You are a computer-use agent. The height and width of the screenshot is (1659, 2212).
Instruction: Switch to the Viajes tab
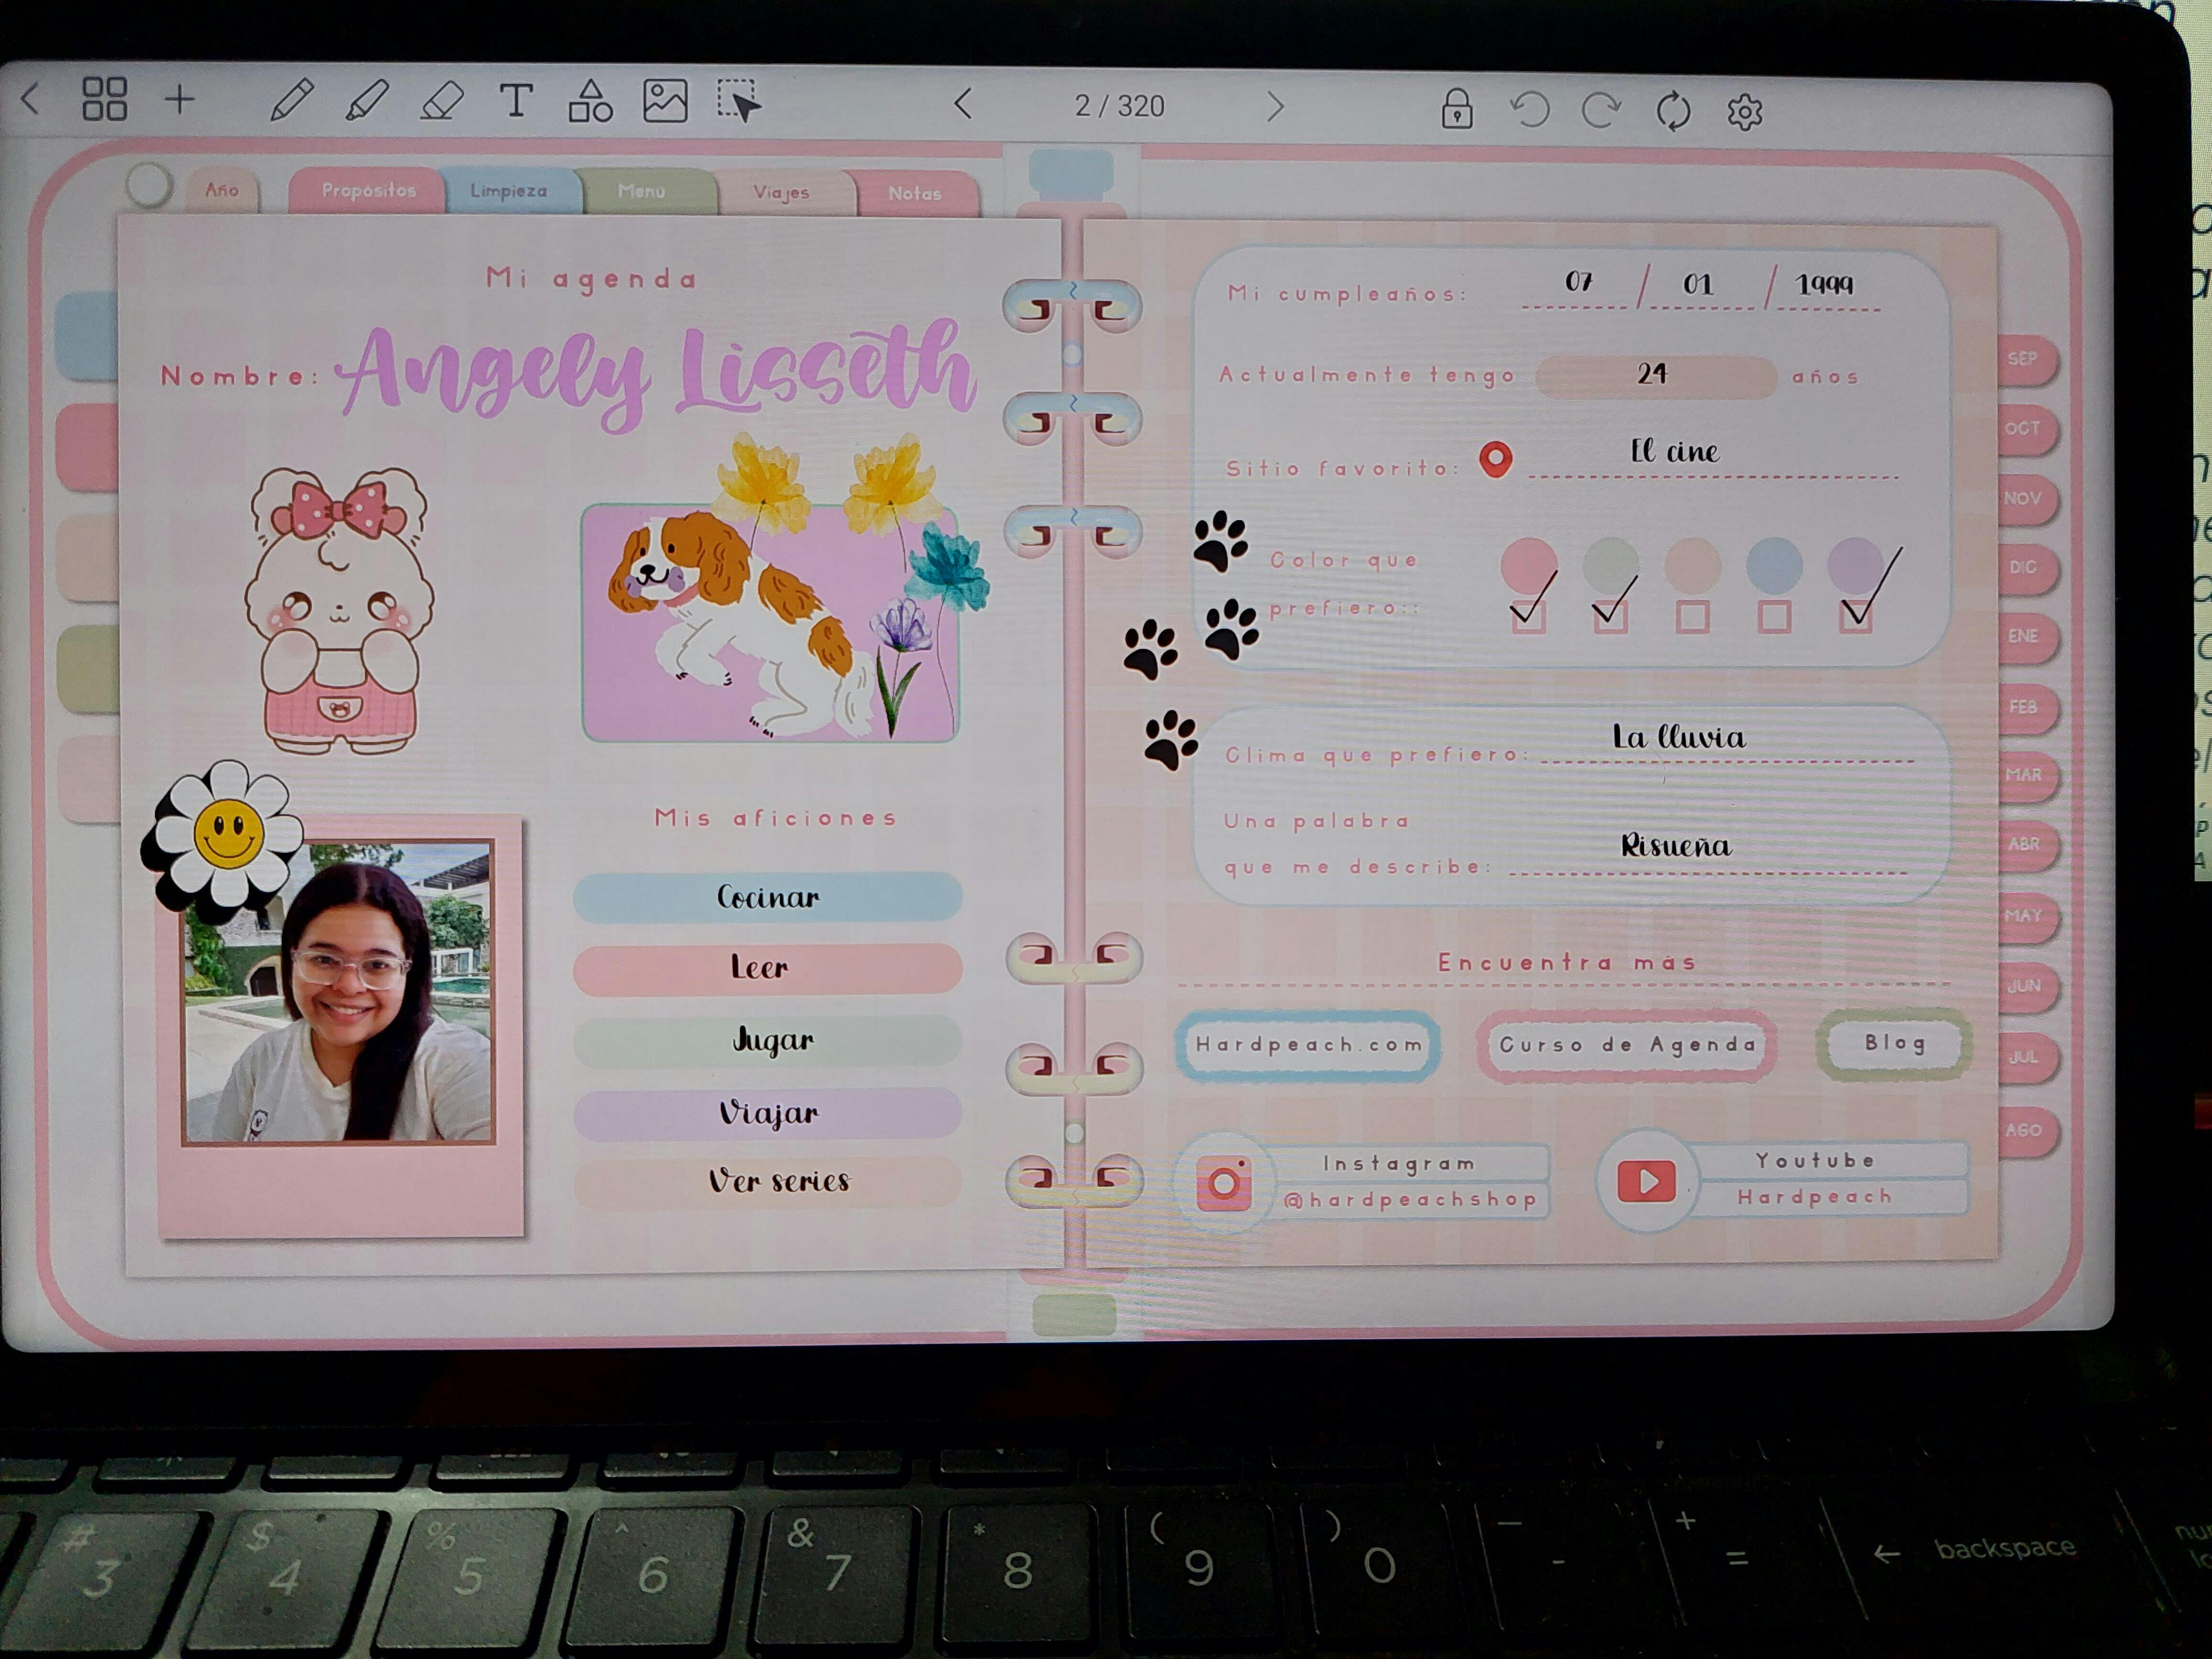pos(781,192)
